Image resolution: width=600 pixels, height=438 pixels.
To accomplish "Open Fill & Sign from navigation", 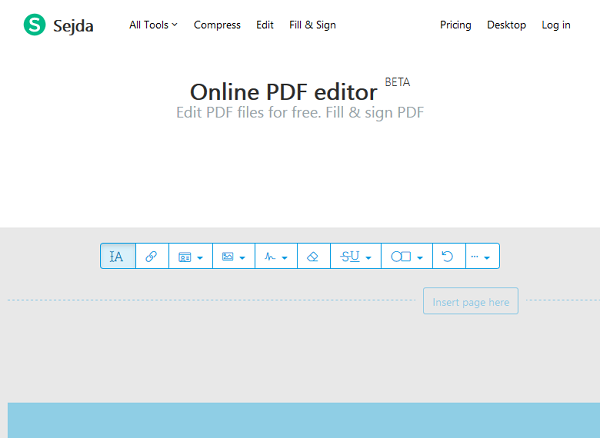I will pos(312,25).
